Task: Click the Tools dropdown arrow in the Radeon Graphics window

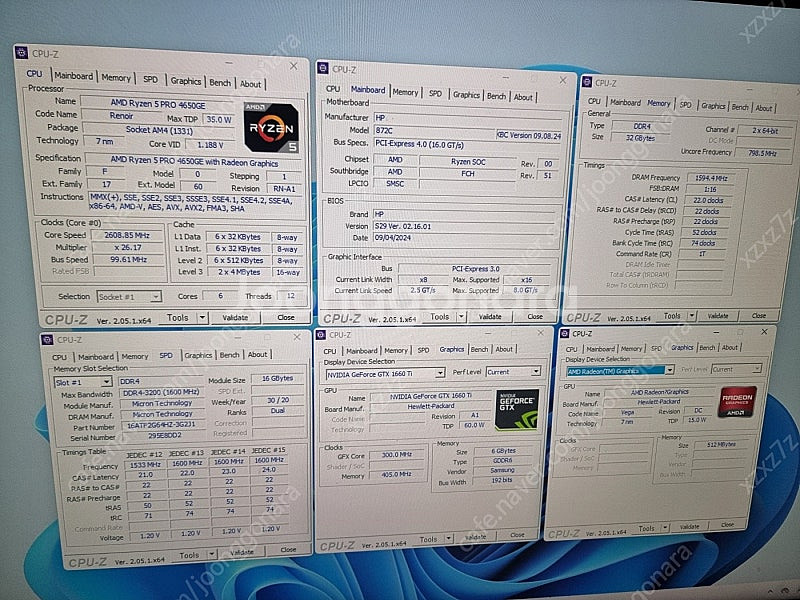Action: click(665, 528)
